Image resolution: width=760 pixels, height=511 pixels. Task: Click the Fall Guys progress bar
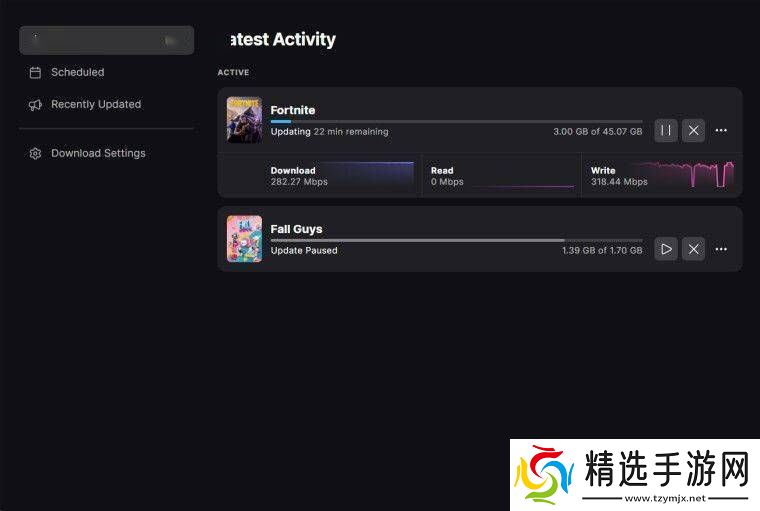[457, 240]
